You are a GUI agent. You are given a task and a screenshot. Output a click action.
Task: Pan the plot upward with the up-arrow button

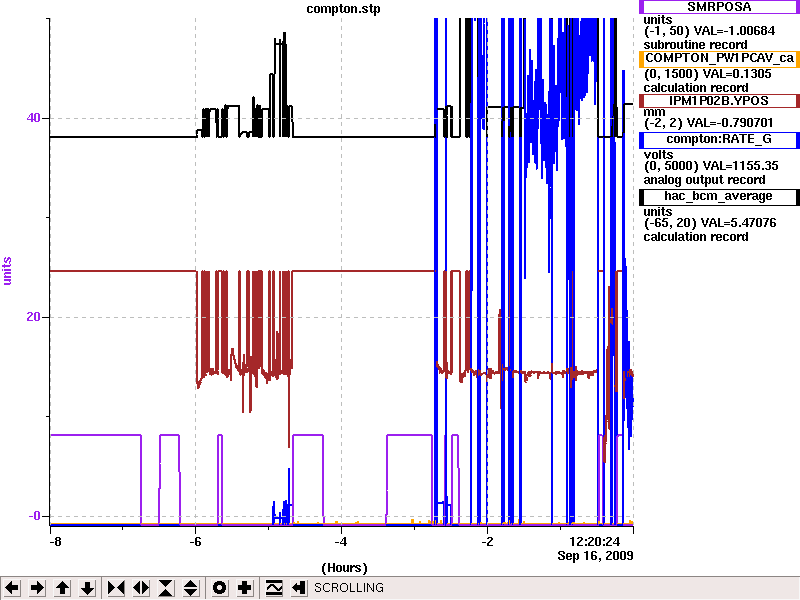click(63, 588)
